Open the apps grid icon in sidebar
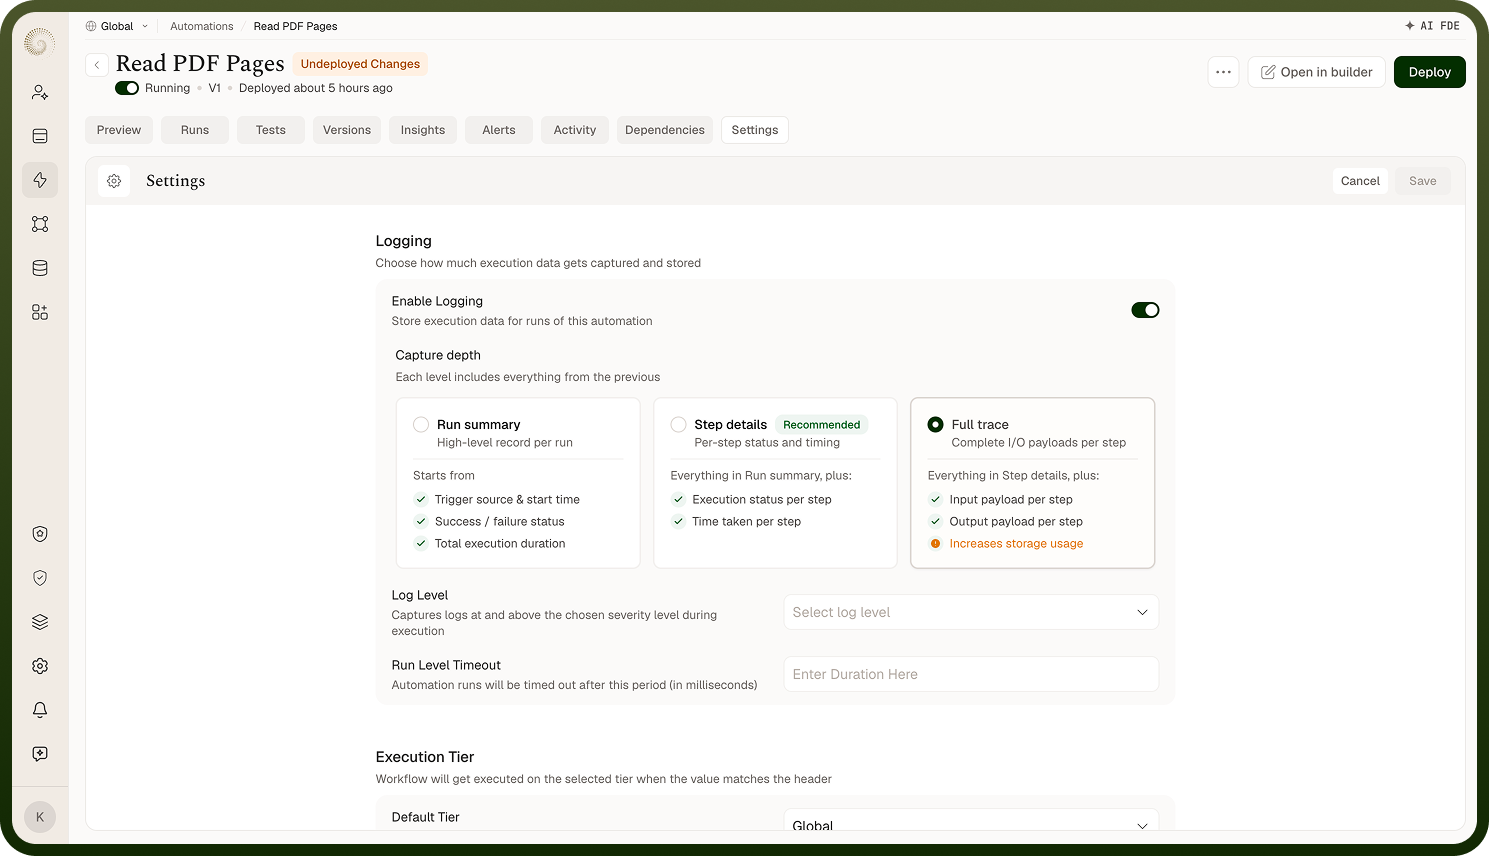Screen dimensions: 1489x856 [x=40, y=312]
